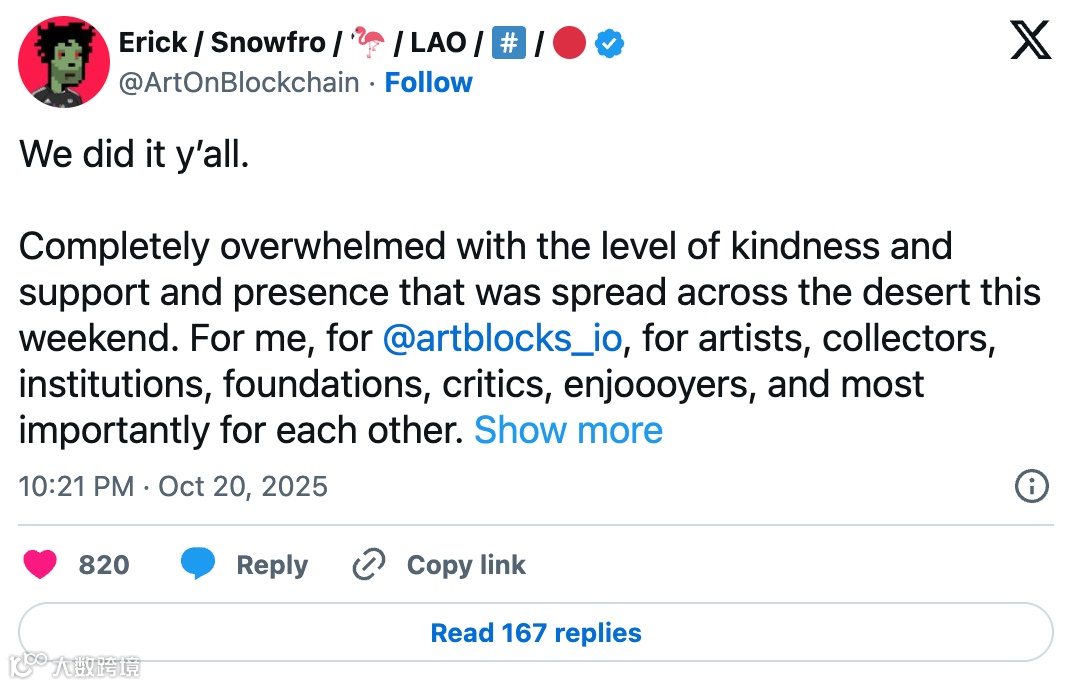Open Erick's zombie punk profile avatar
Image resolution: width=1078 pixels, height=686 pixels.
click(64, 62)
